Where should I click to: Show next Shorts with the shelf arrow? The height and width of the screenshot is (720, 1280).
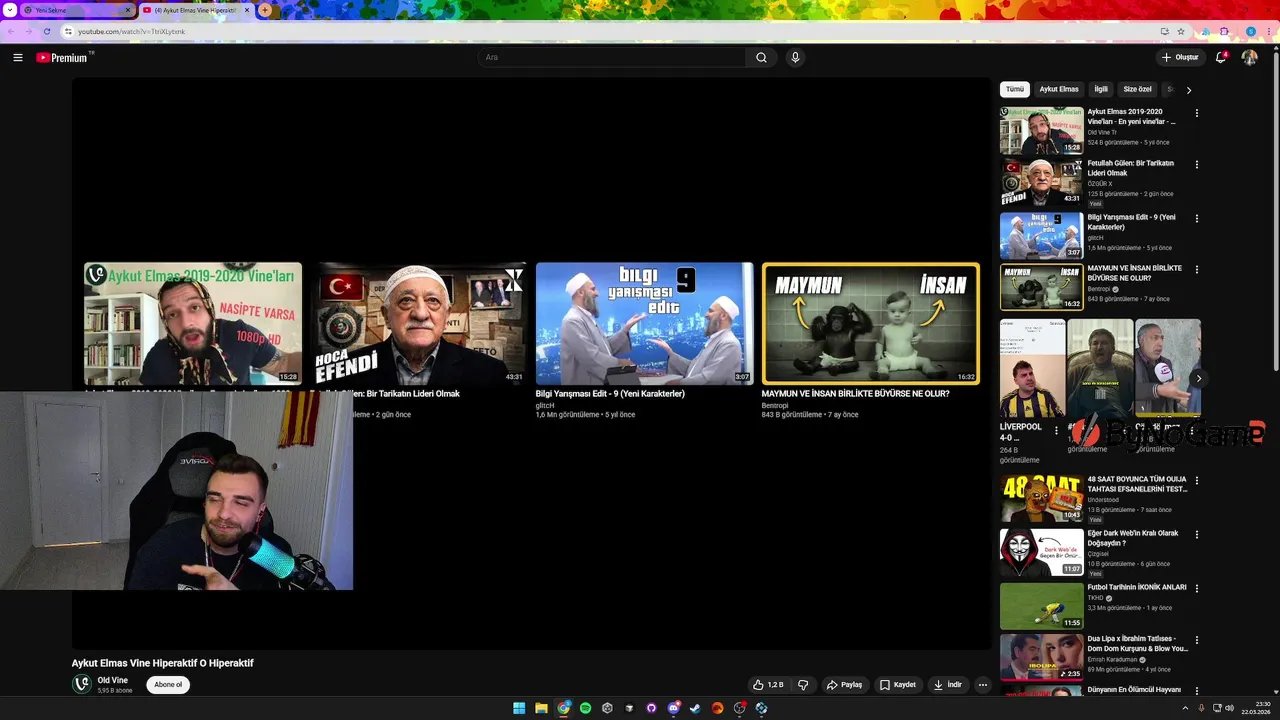(1198, 378)
